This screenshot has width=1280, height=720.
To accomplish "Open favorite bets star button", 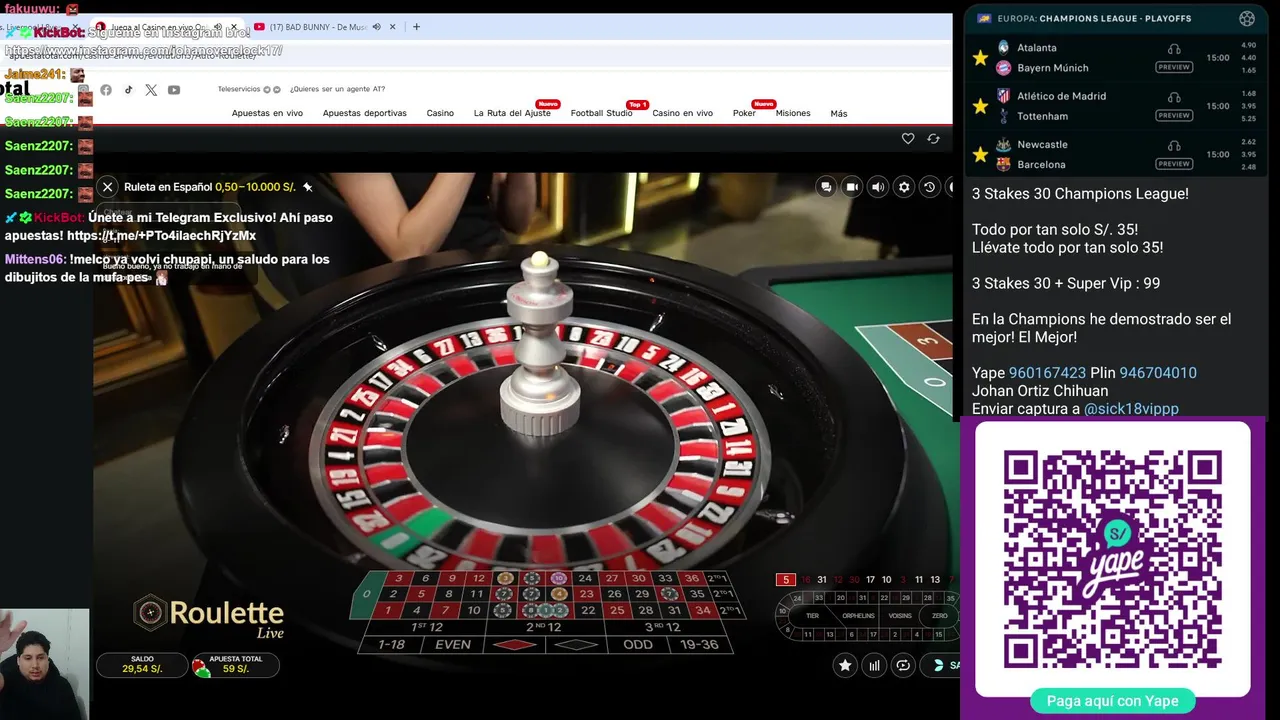I will click(845, 665).
